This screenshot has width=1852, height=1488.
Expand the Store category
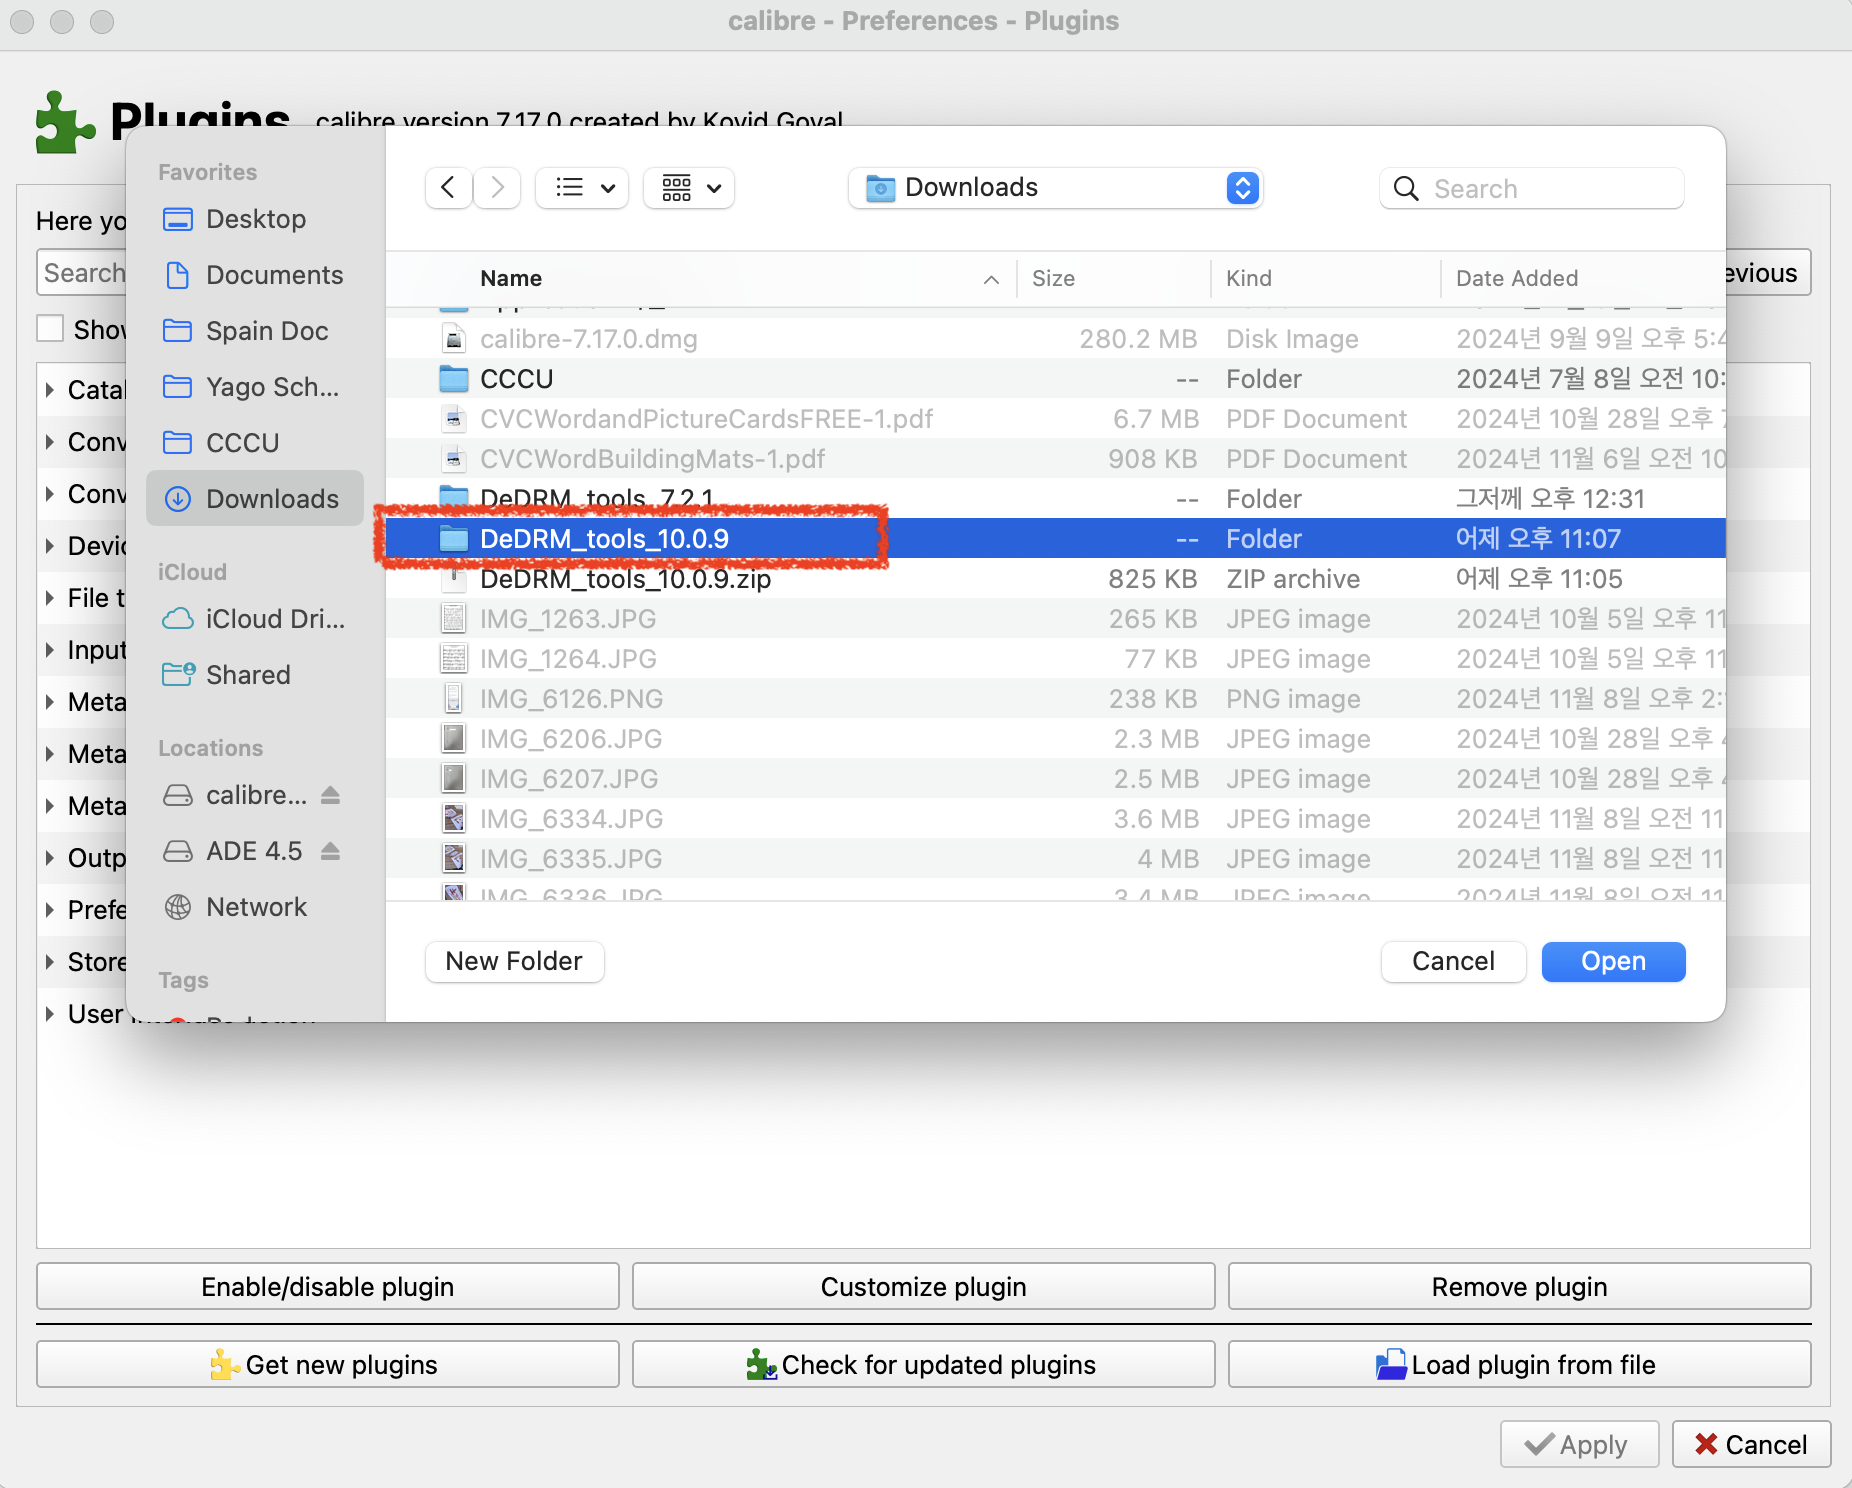click(x=49, y=962)
